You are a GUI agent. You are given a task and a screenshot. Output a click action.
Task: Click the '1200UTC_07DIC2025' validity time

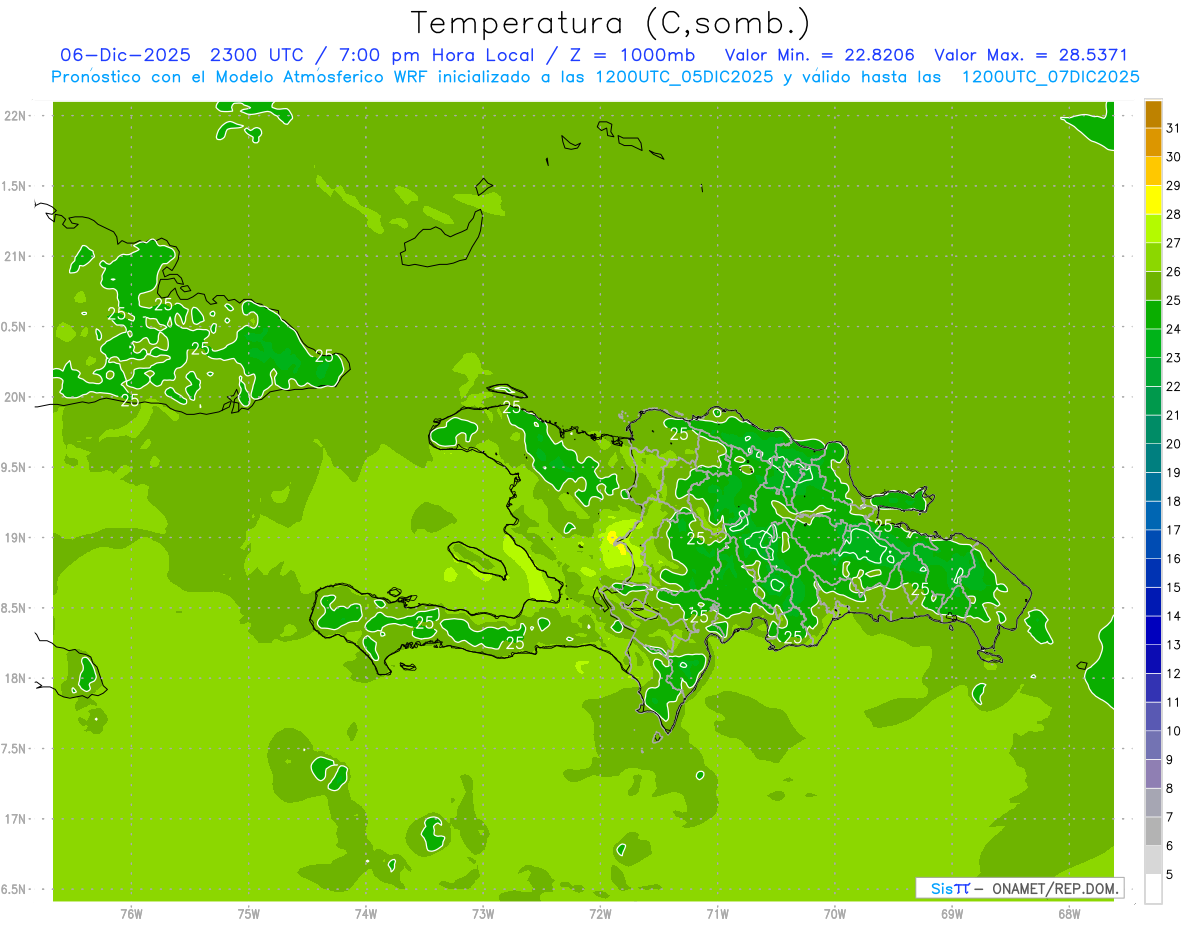(1051, 77)
